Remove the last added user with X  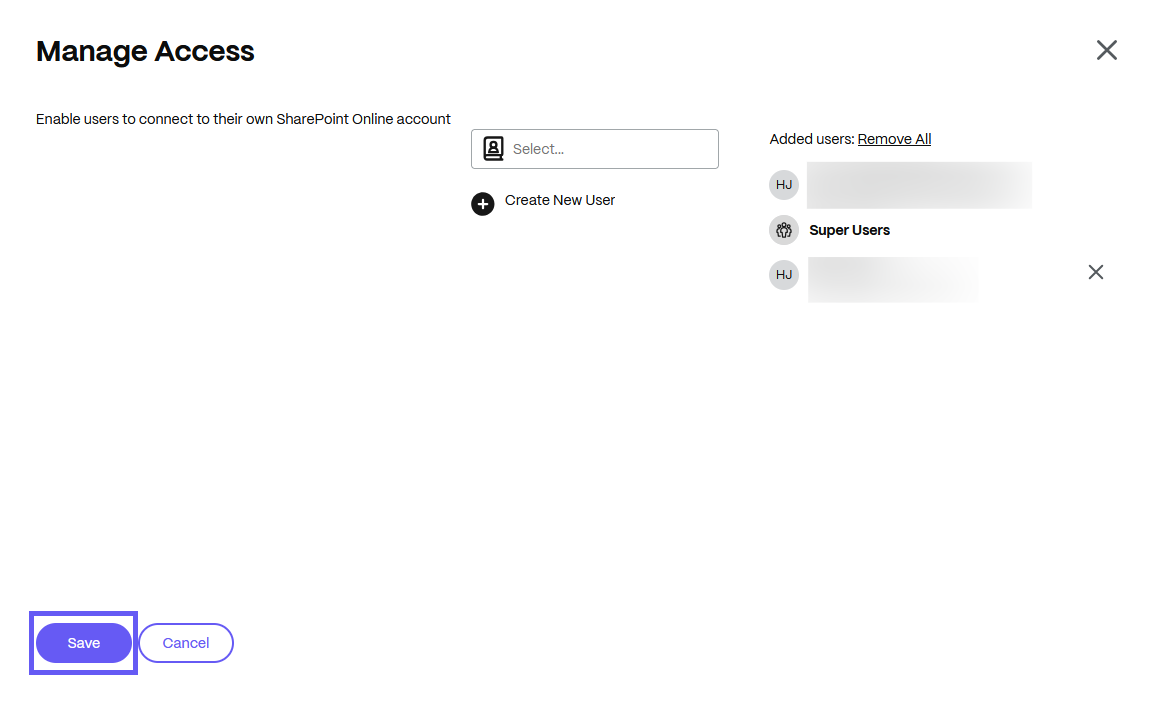coord(1096,272)
